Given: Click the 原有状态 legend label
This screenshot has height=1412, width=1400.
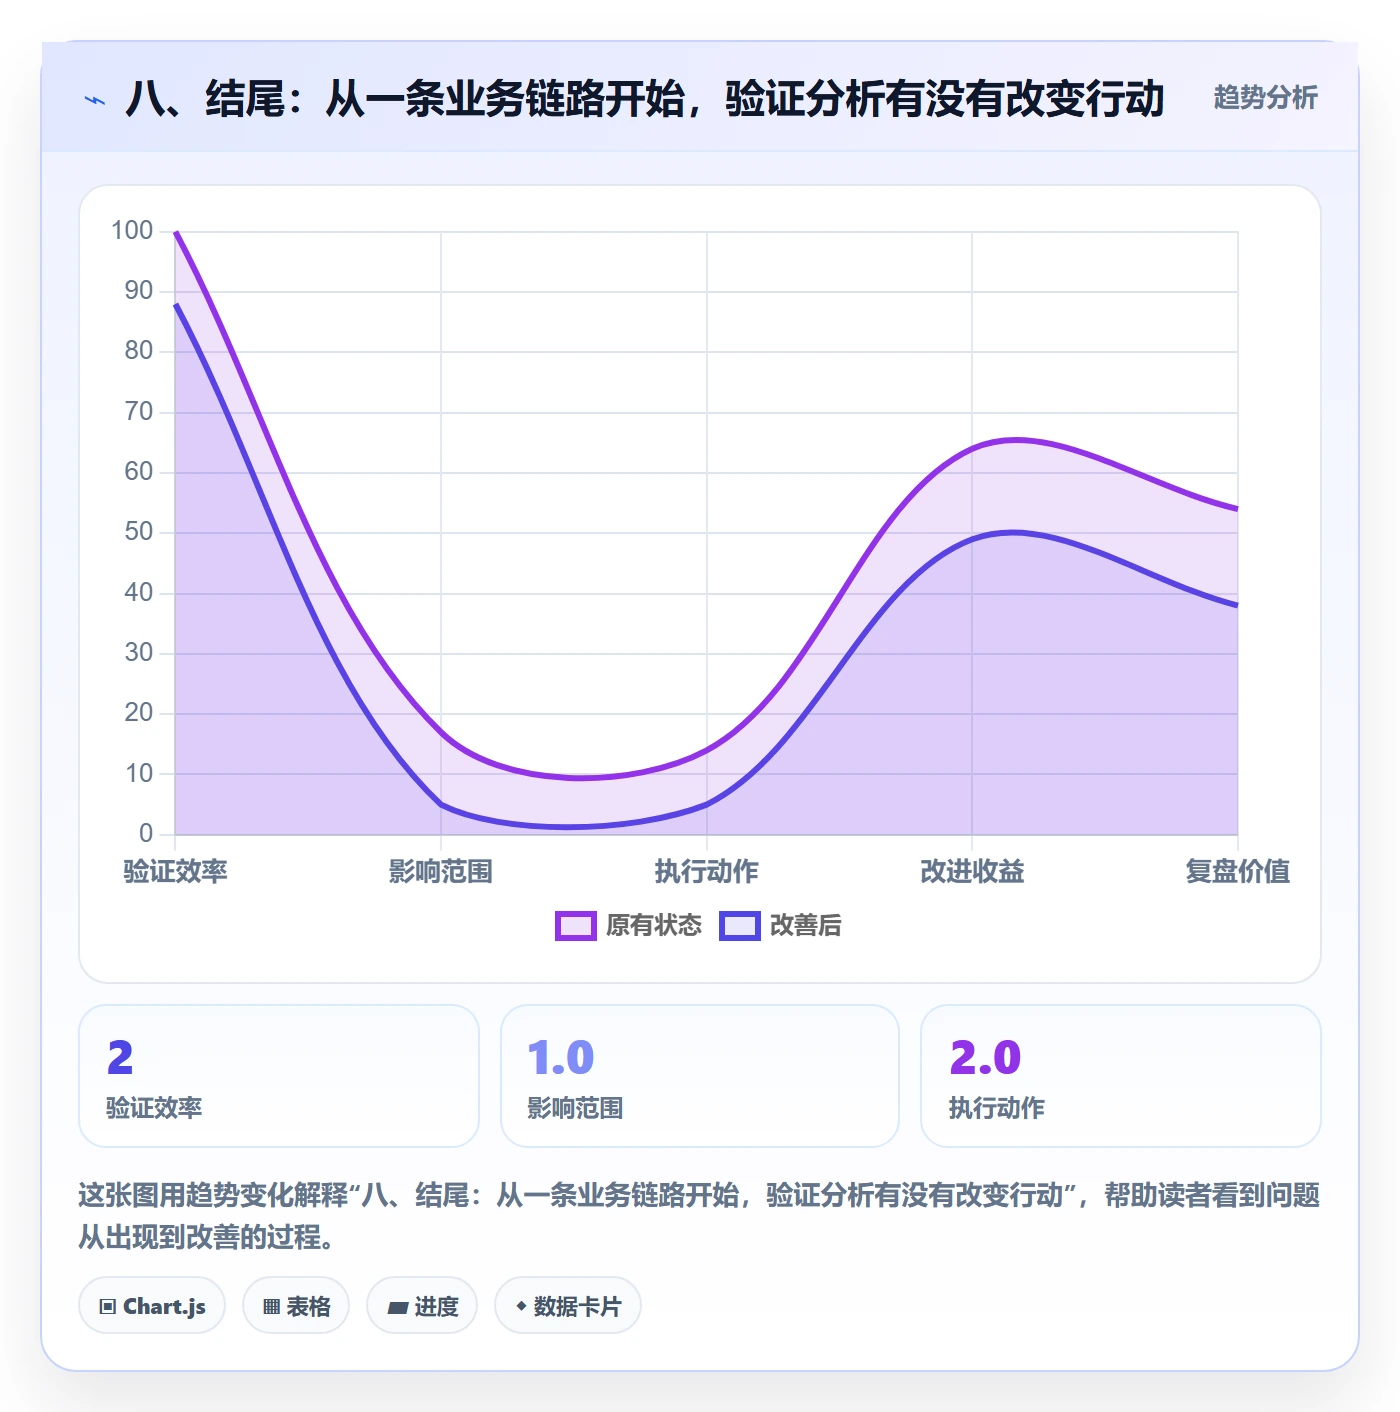Looking at the screenshot, I should (654, 926).
